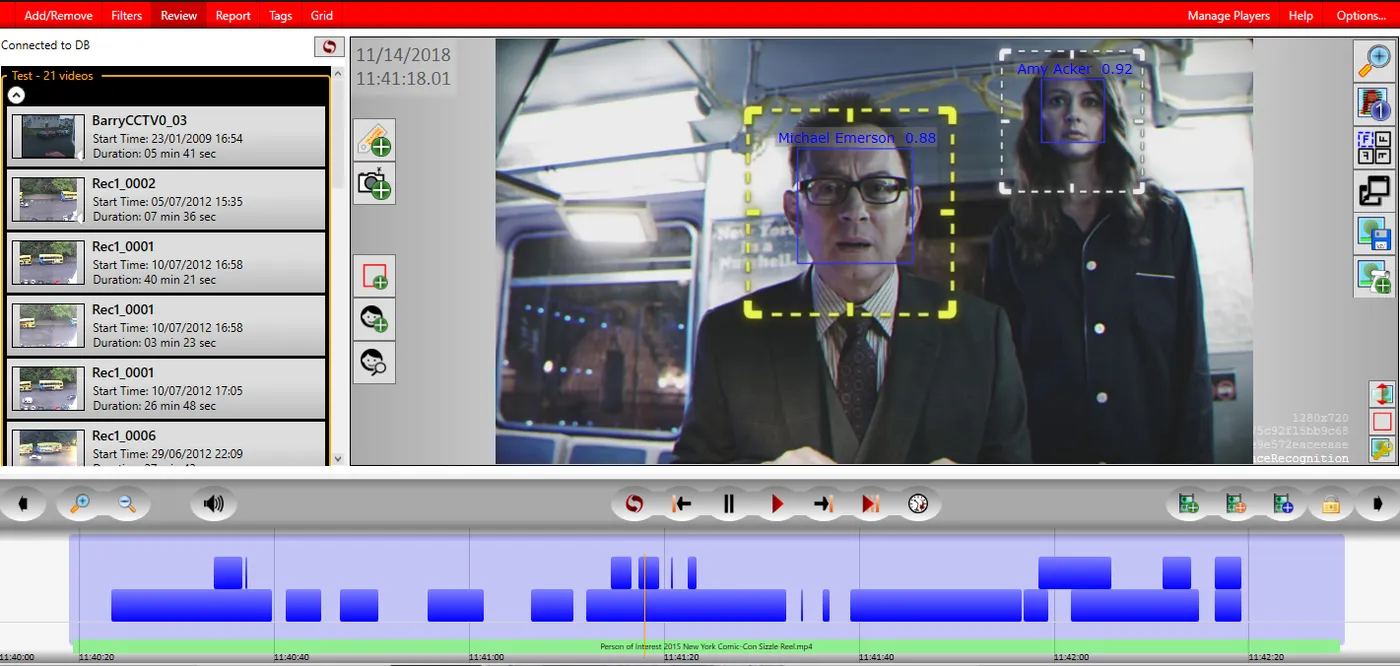Select the BarryCCTV0_03 video
This screenshot has width=1400, height=666.
pos(167,136)
